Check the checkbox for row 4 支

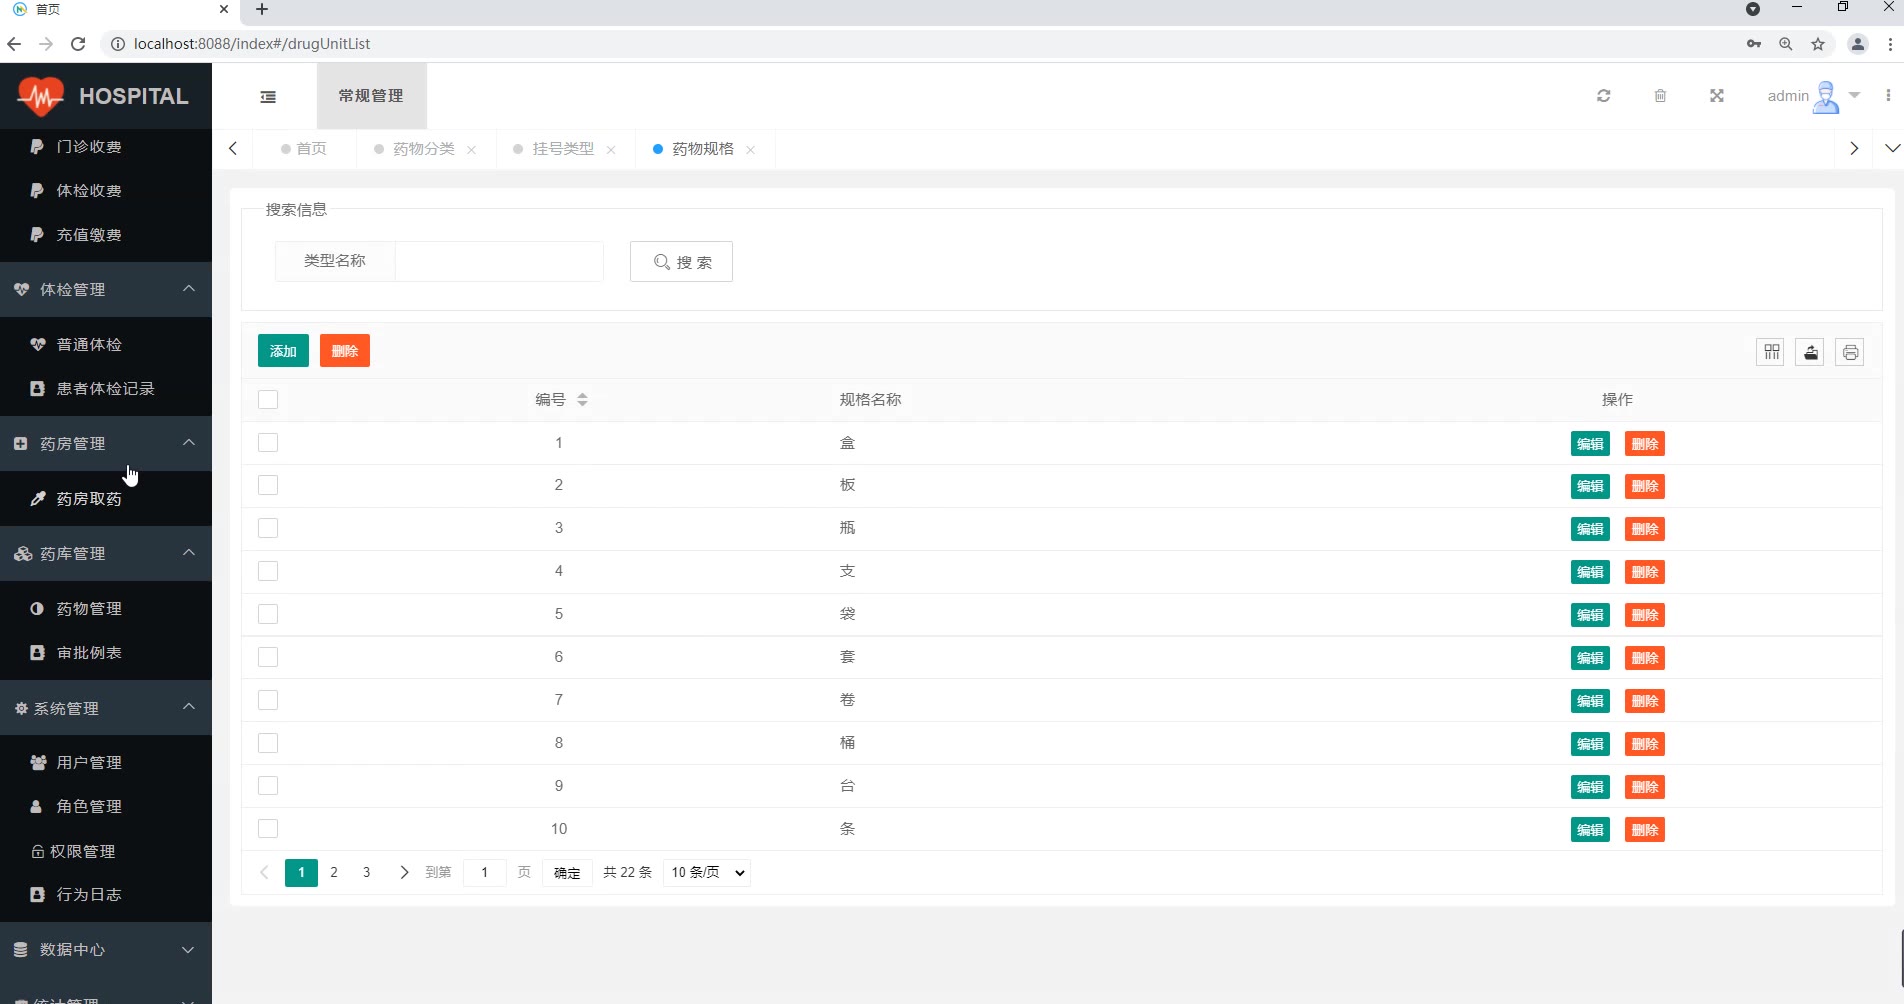[x=268, y=571]
